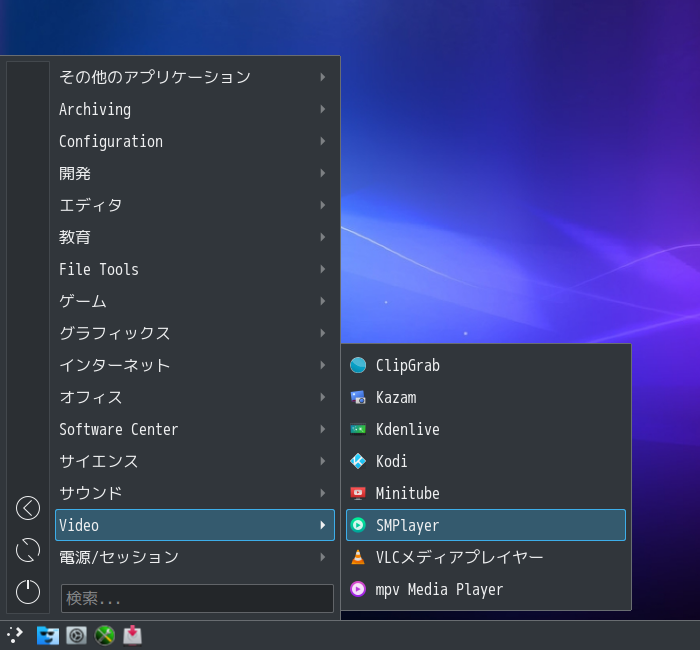Viewport: 700px width, 650px height.
Task: Select the highlighted Video category
Action: point(195,525)
